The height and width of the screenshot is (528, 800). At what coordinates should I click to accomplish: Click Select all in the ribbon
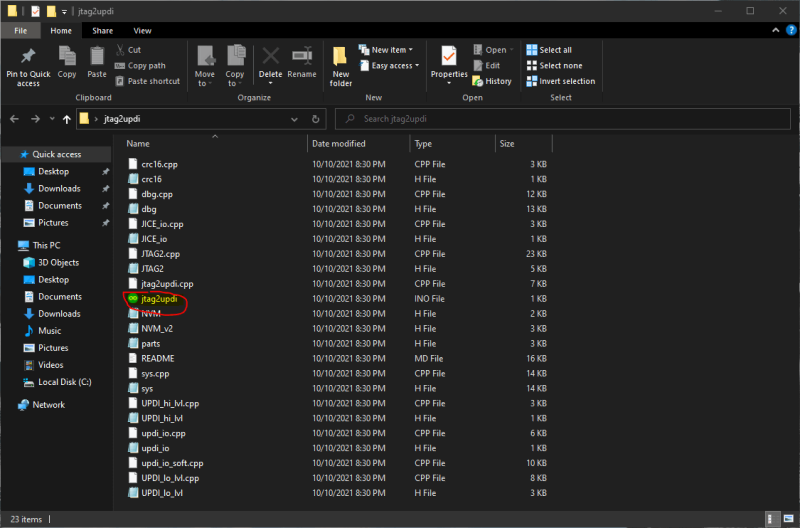tap(555, 50)
